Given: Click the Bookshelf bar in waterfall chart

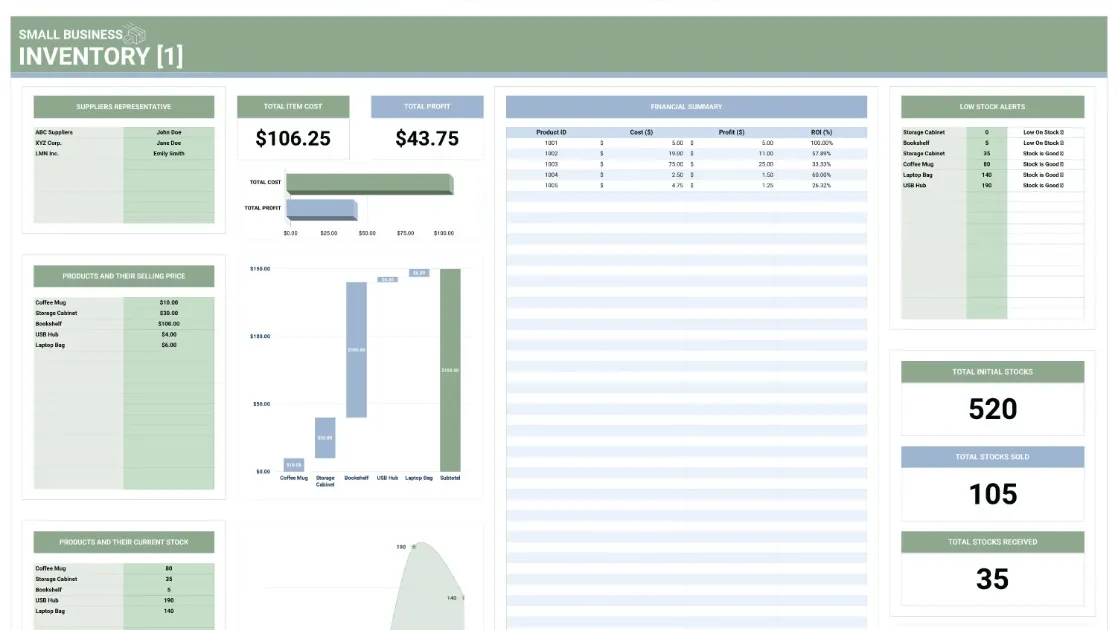Looking at the screenshot, I should tap(356, 350).
